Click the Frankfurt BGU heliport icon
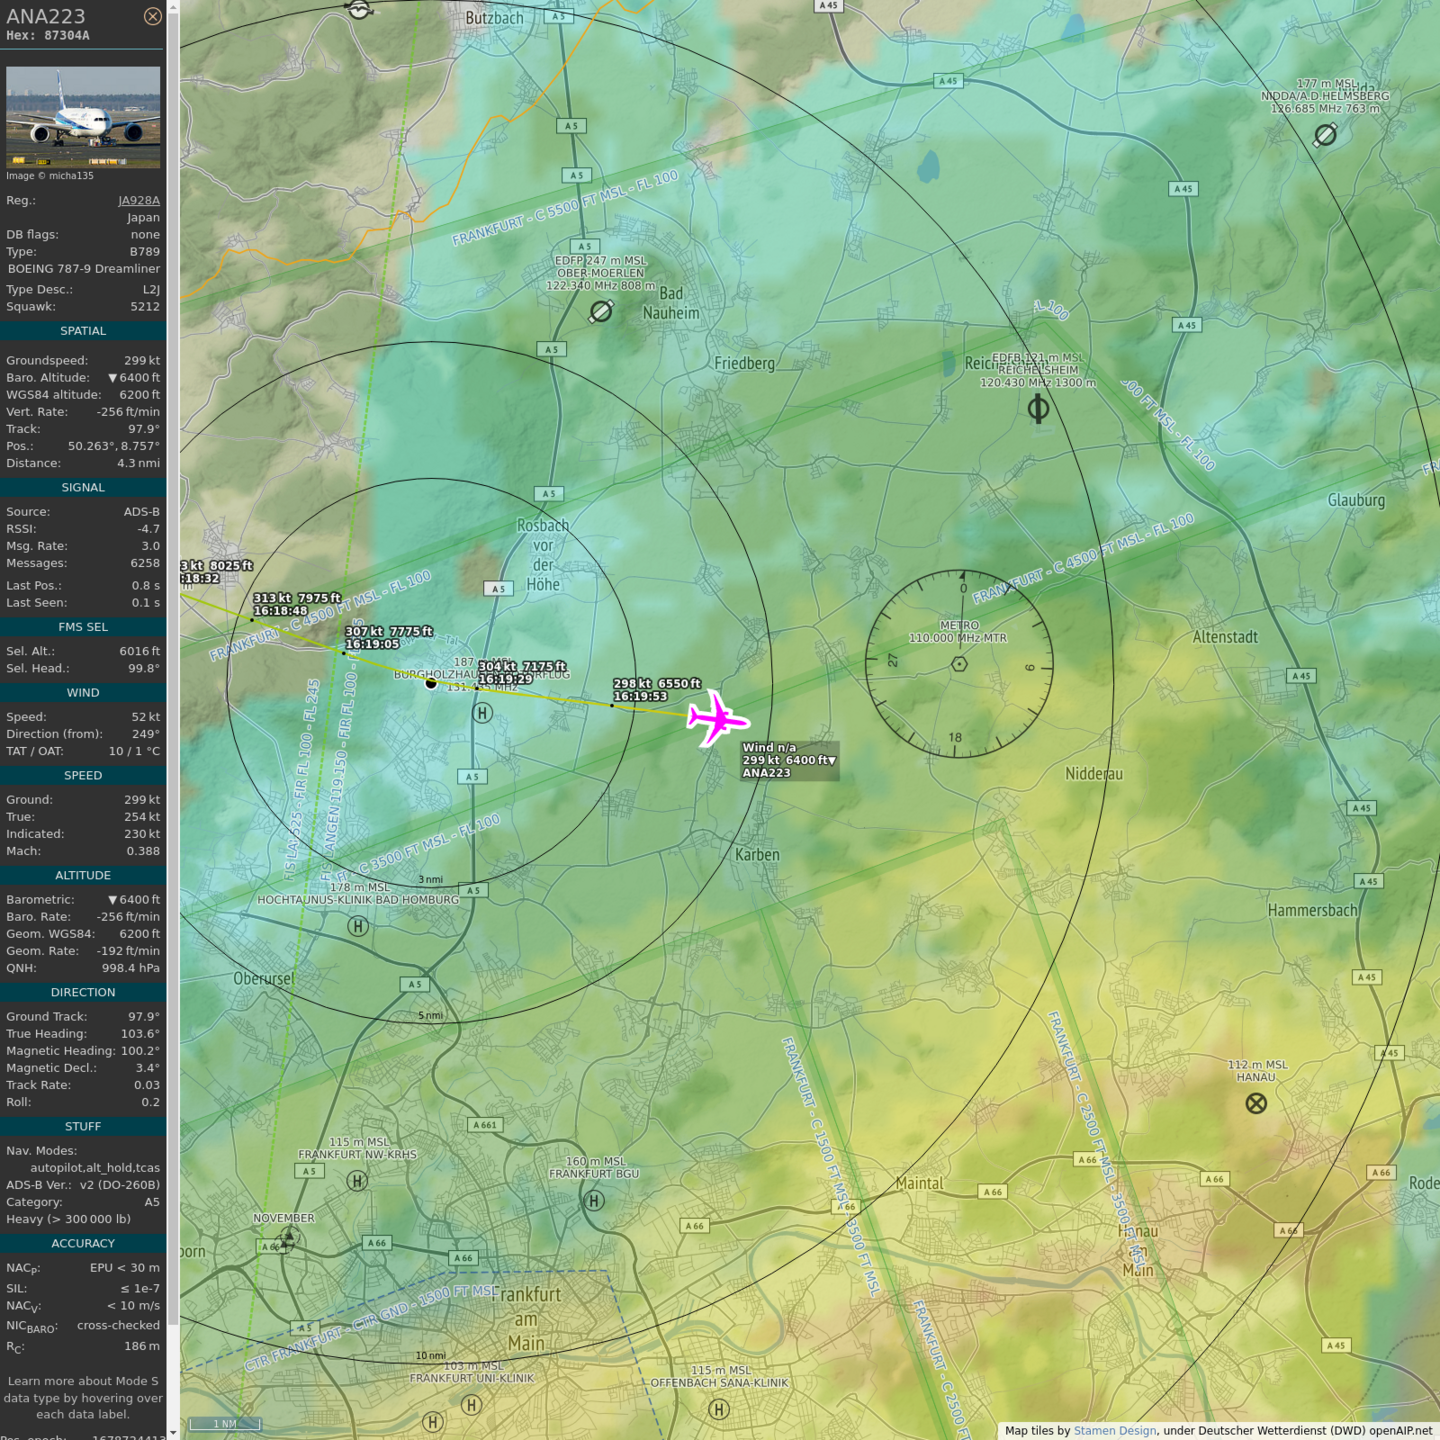The image size is (1440, 1440). (594, 1200)
